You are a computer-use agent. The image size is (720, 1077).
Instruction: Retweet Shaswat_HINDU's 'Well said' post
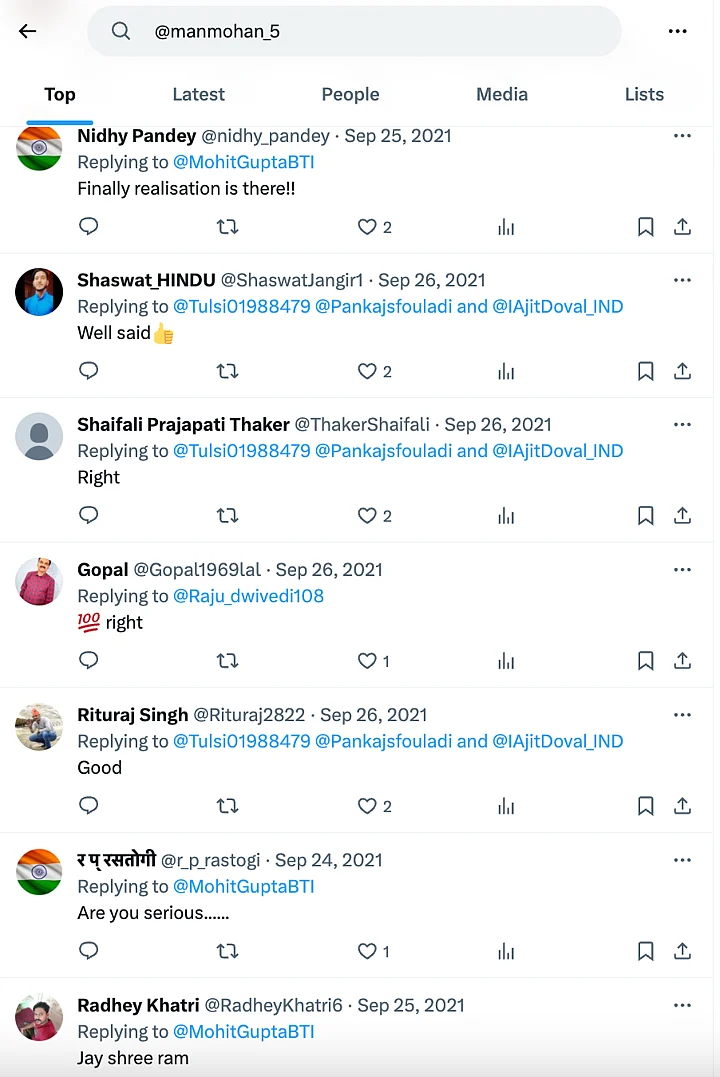[227, 371]
